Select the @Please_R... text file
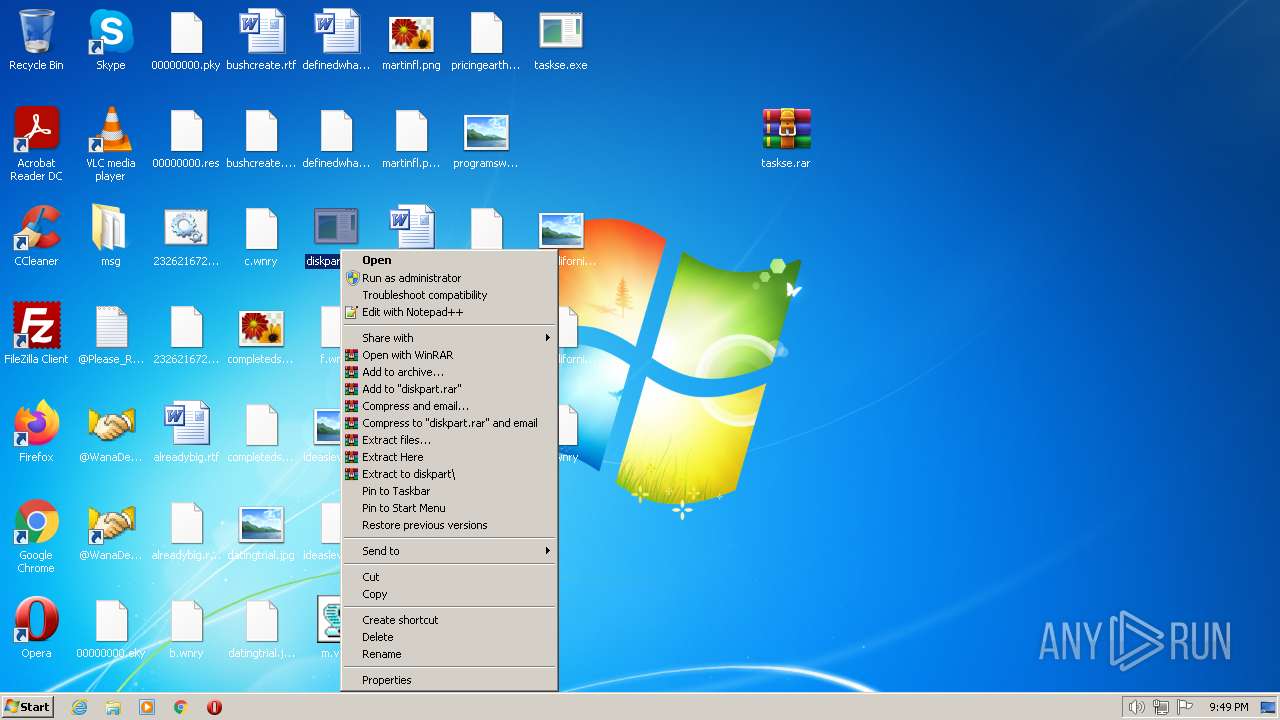This screenshot has width=1280, height=720. click(x=111, y=334)
